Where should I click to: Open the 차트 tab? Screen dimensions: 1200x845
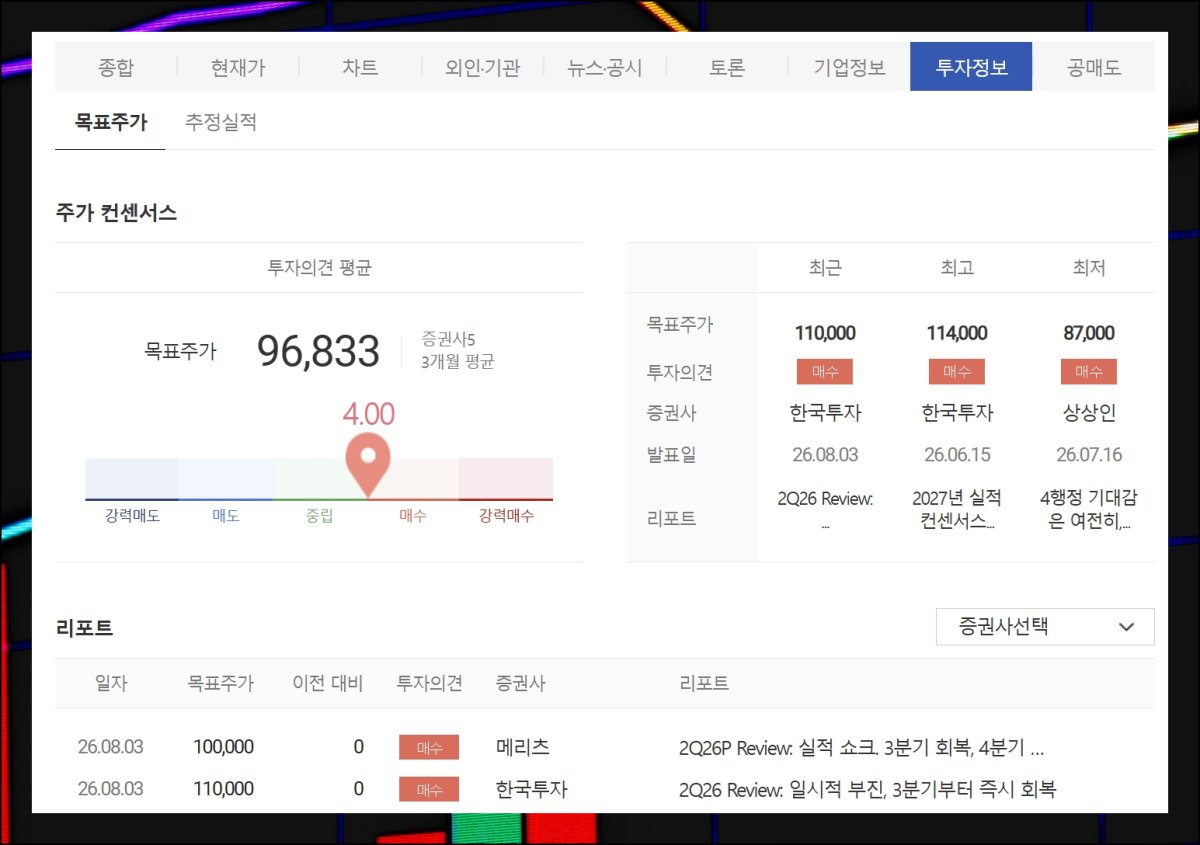[x=360, y=68]
